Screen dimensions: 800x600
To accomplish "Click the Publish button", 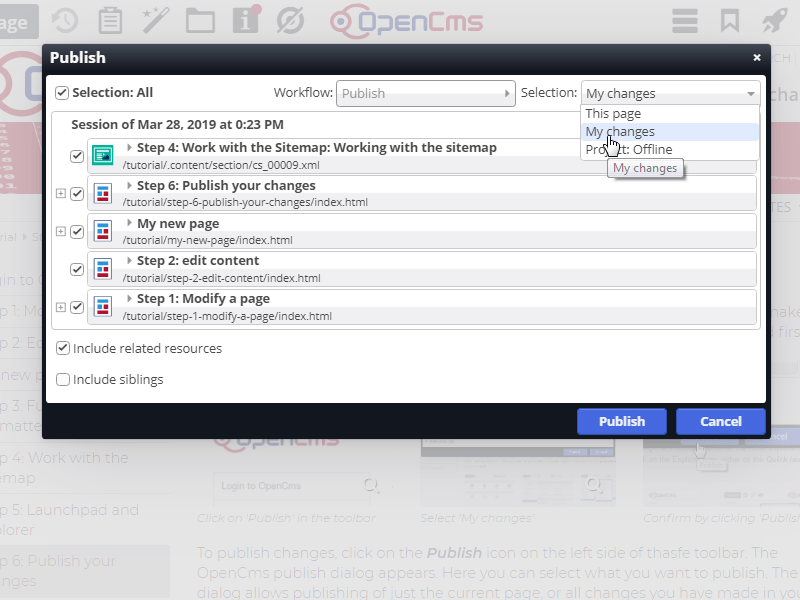I will click(x=621, y=421).
